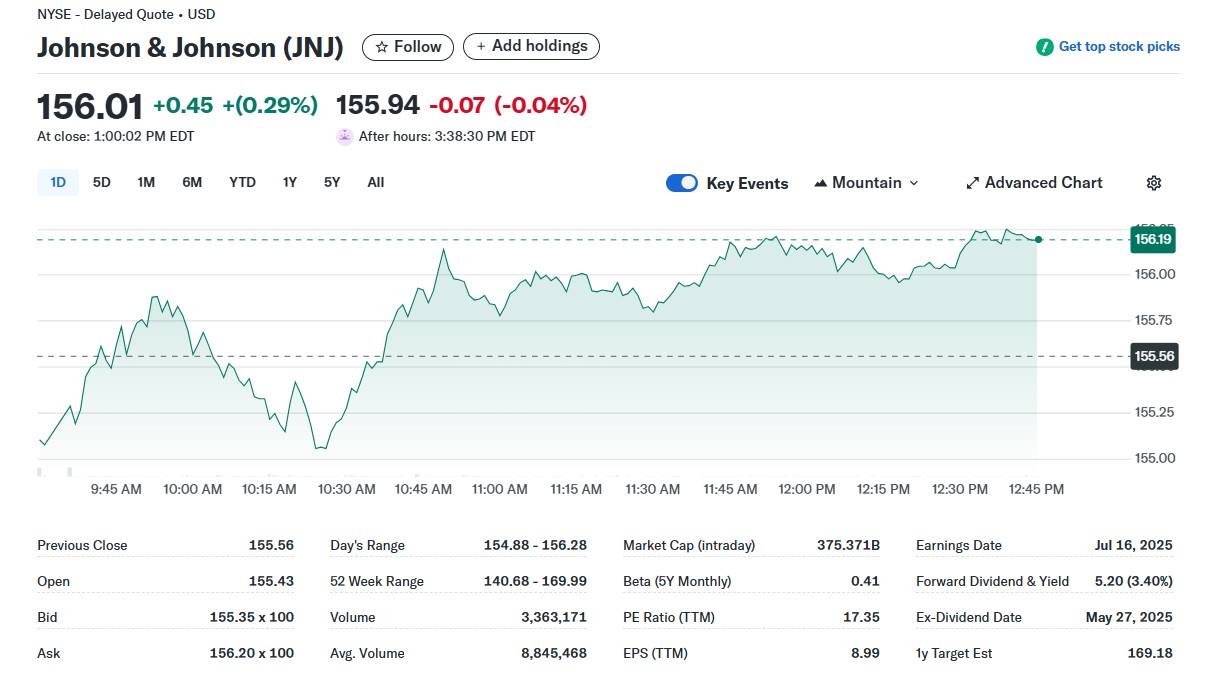Click 52 Week Range value 140.68 - 169.99
Image resolution: width=1206 pixels, height=682 pixels.
(535, 581)
